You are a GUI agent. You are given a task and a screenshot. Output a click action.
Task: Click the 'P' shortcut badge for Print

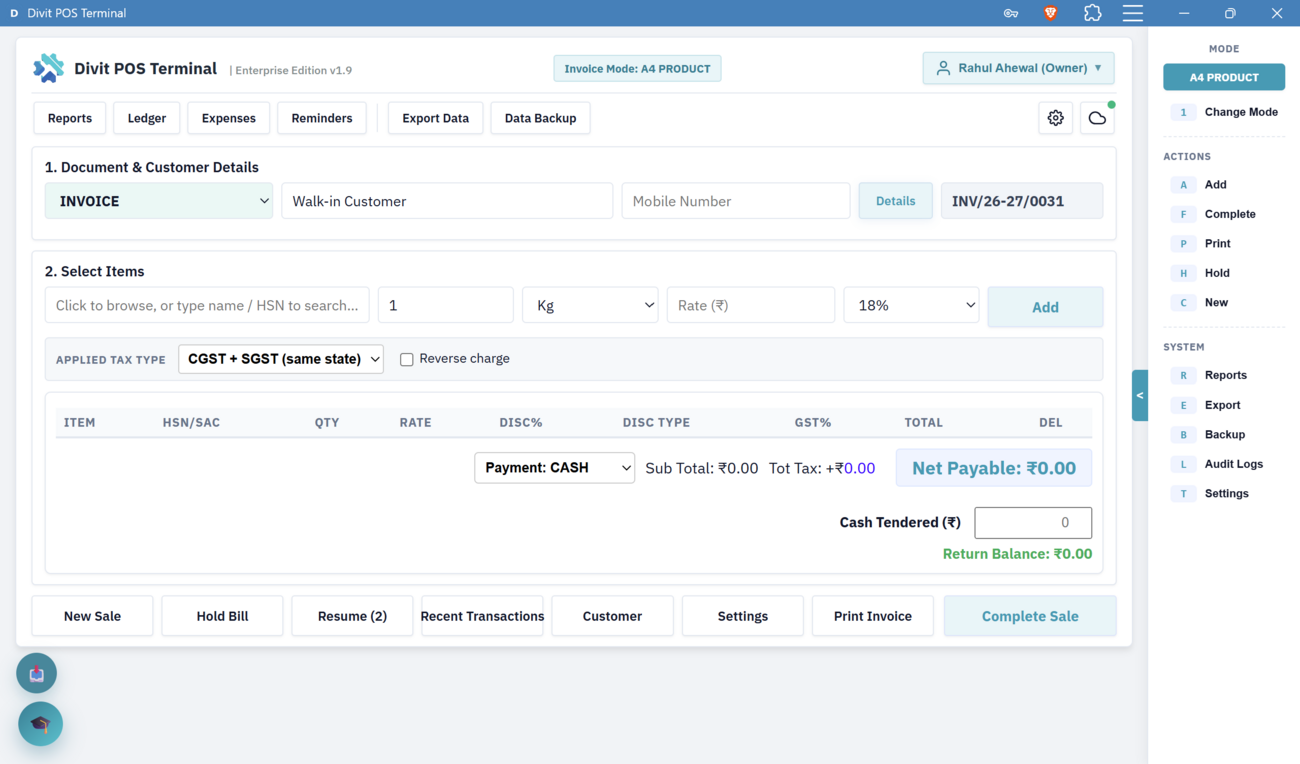coord(1183,244)
